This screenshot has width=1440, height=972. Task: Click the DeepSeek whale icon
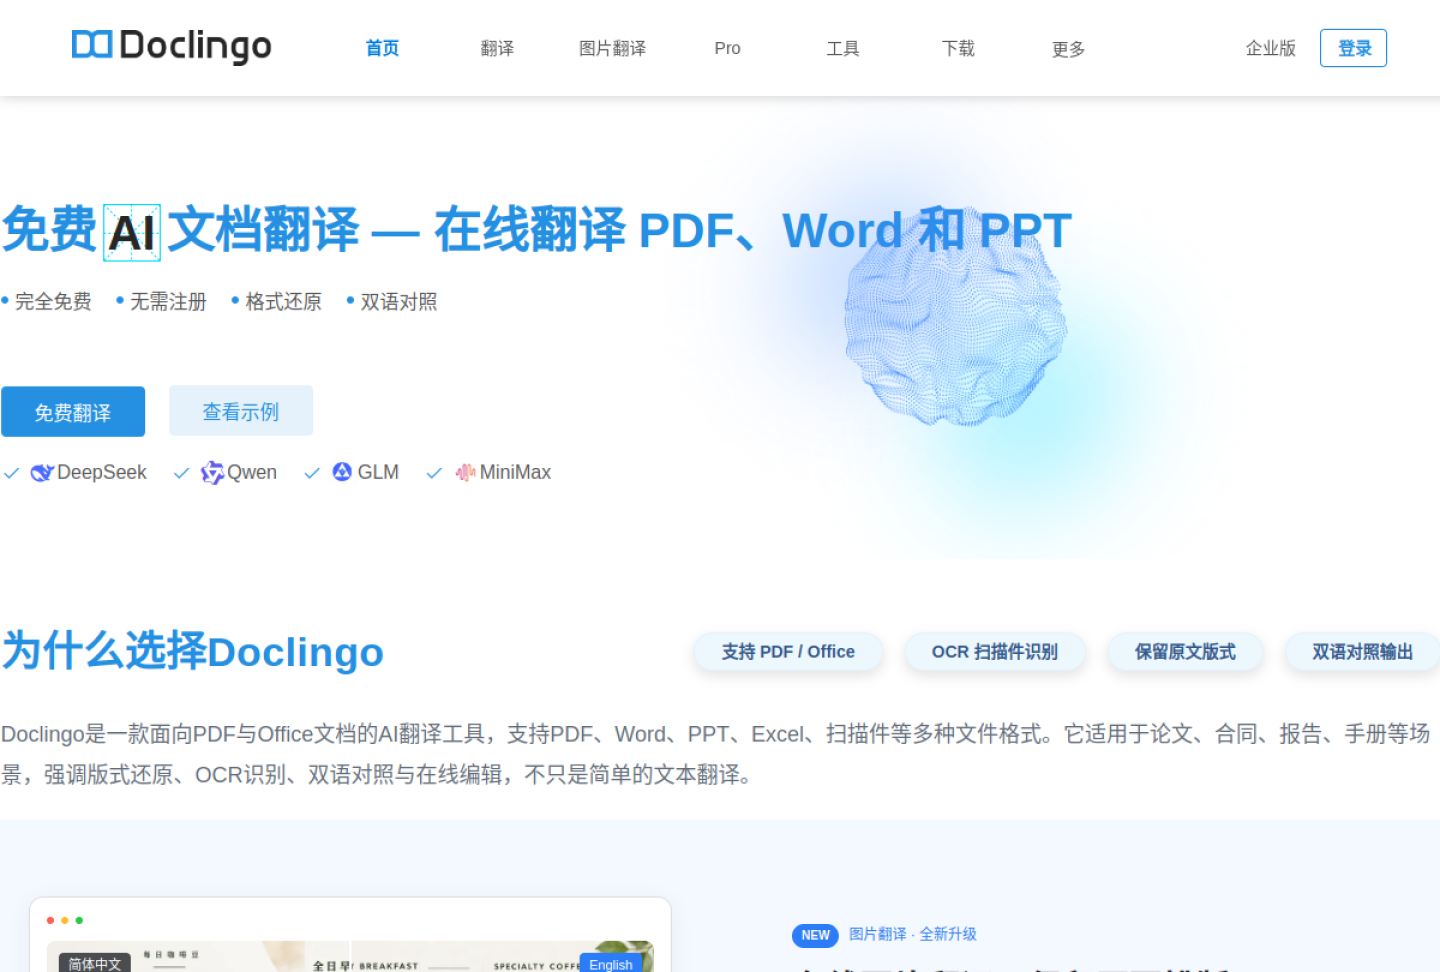coord(42,473)
